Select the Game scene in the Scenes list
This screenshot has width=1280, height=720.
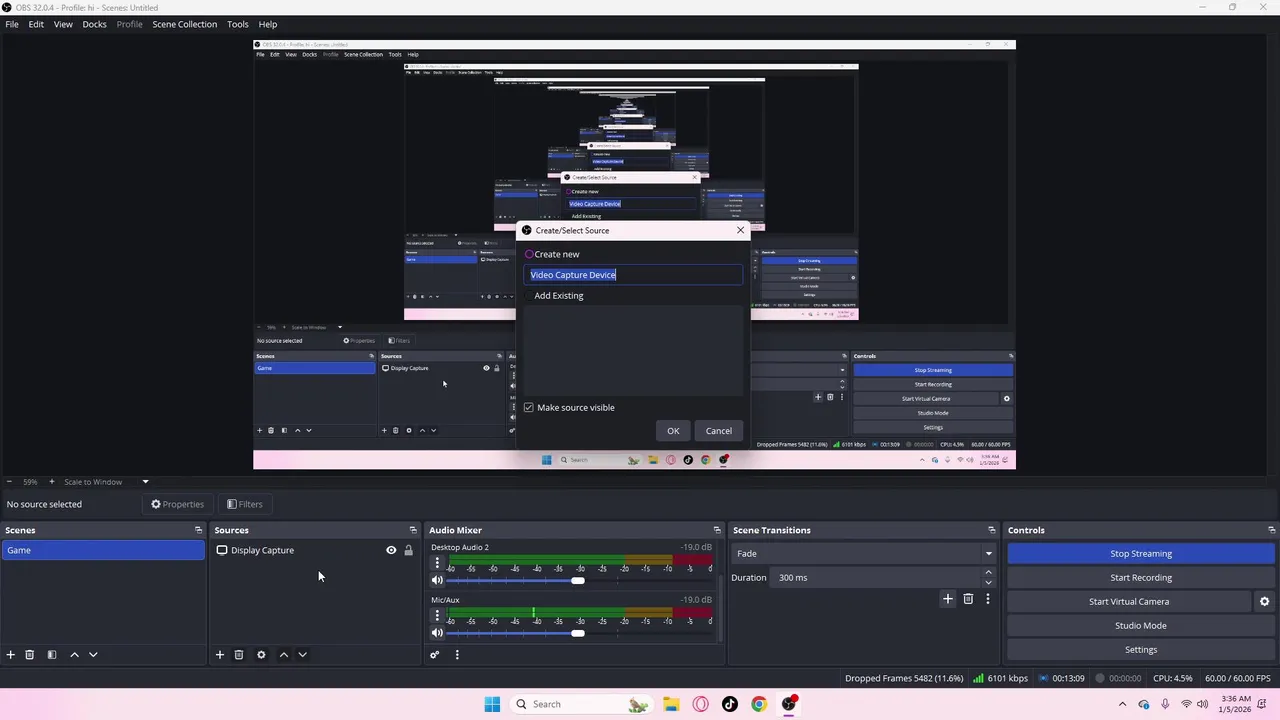click(103, 550)
